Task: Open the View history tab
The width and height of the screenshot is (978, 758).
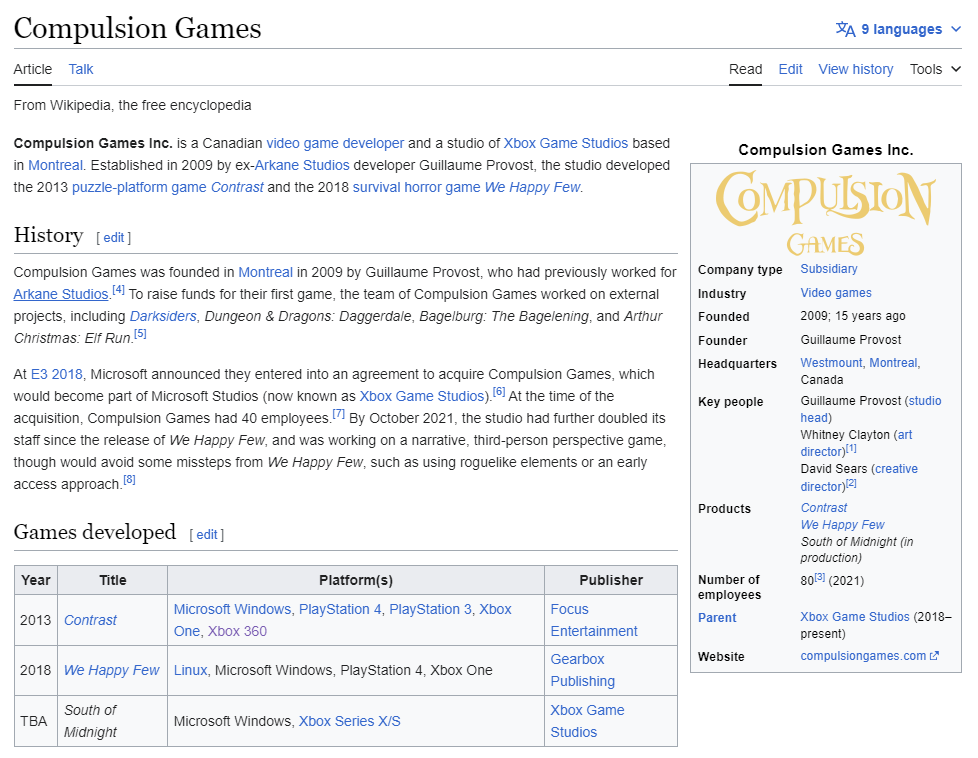Action: 856,69
